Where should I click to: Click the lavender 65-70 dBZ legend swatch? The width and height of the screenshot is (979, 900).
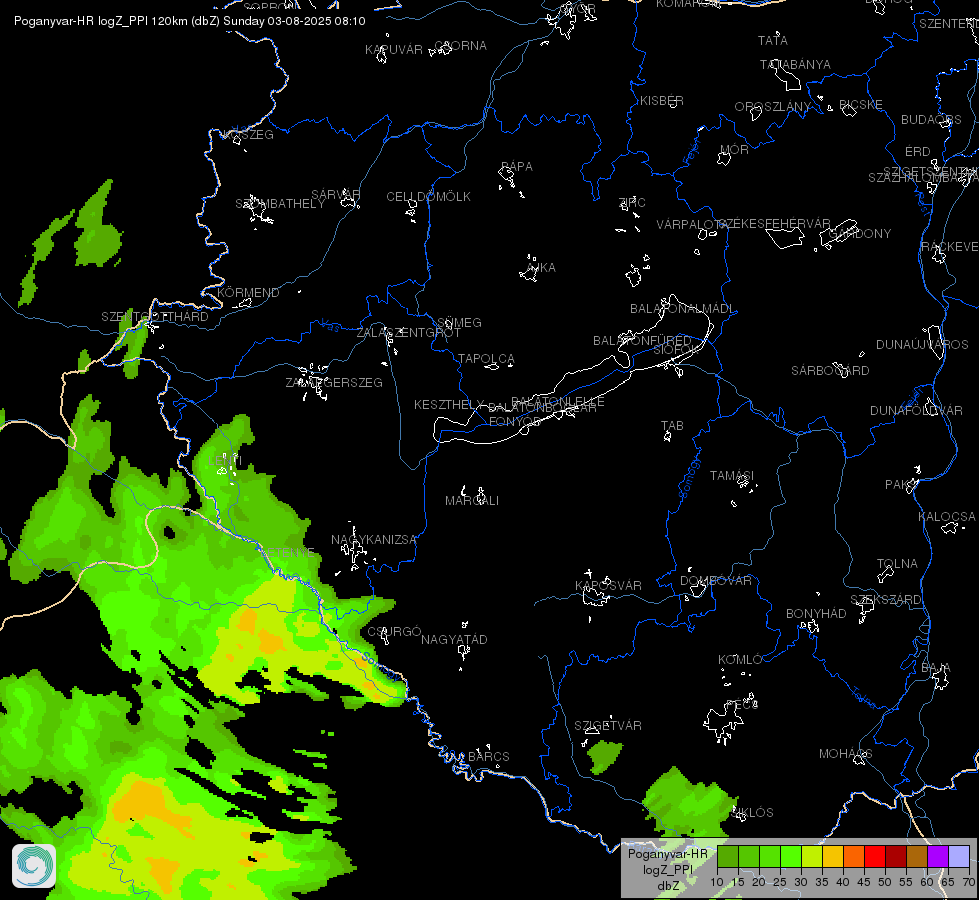[958, 857]
